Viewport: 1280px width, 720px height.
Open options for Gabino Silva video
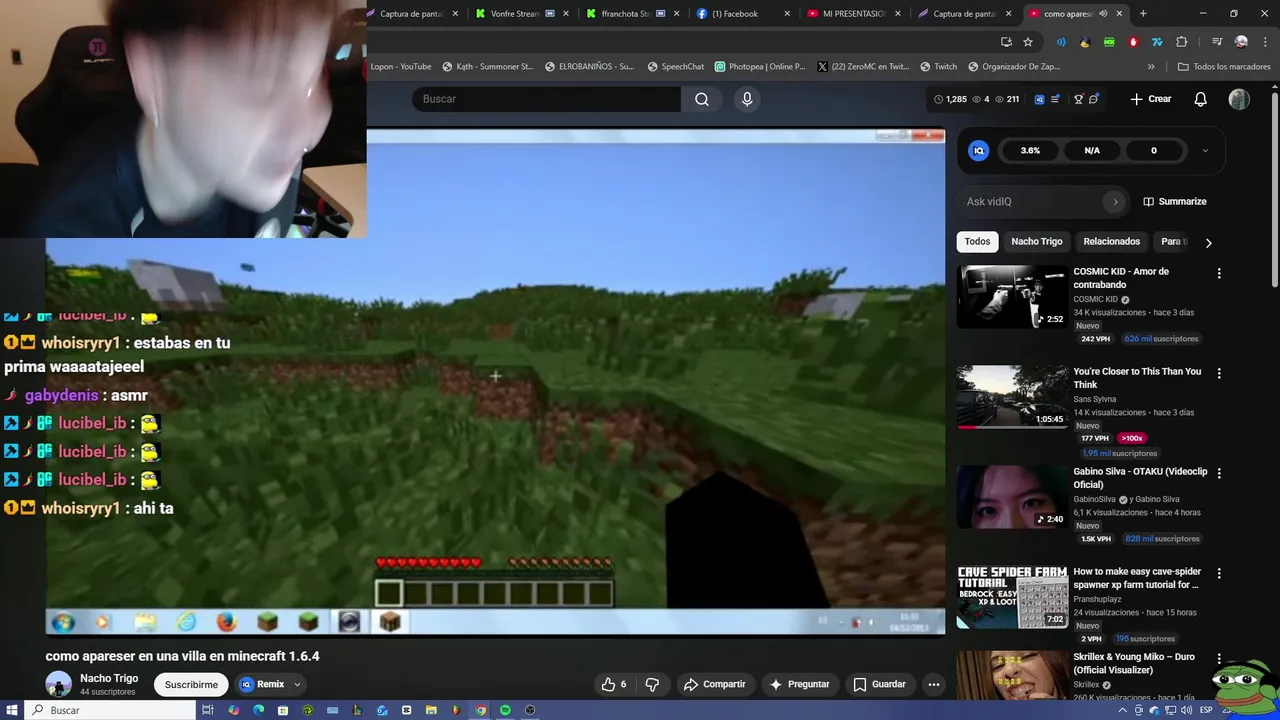(1218, 473)
